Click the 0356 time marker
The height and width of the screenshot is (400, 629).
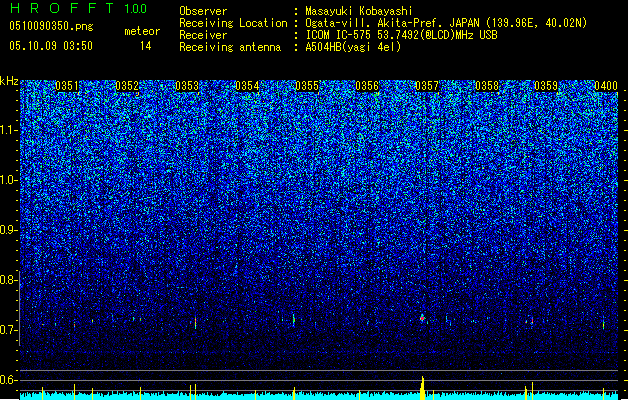[367, 86]
